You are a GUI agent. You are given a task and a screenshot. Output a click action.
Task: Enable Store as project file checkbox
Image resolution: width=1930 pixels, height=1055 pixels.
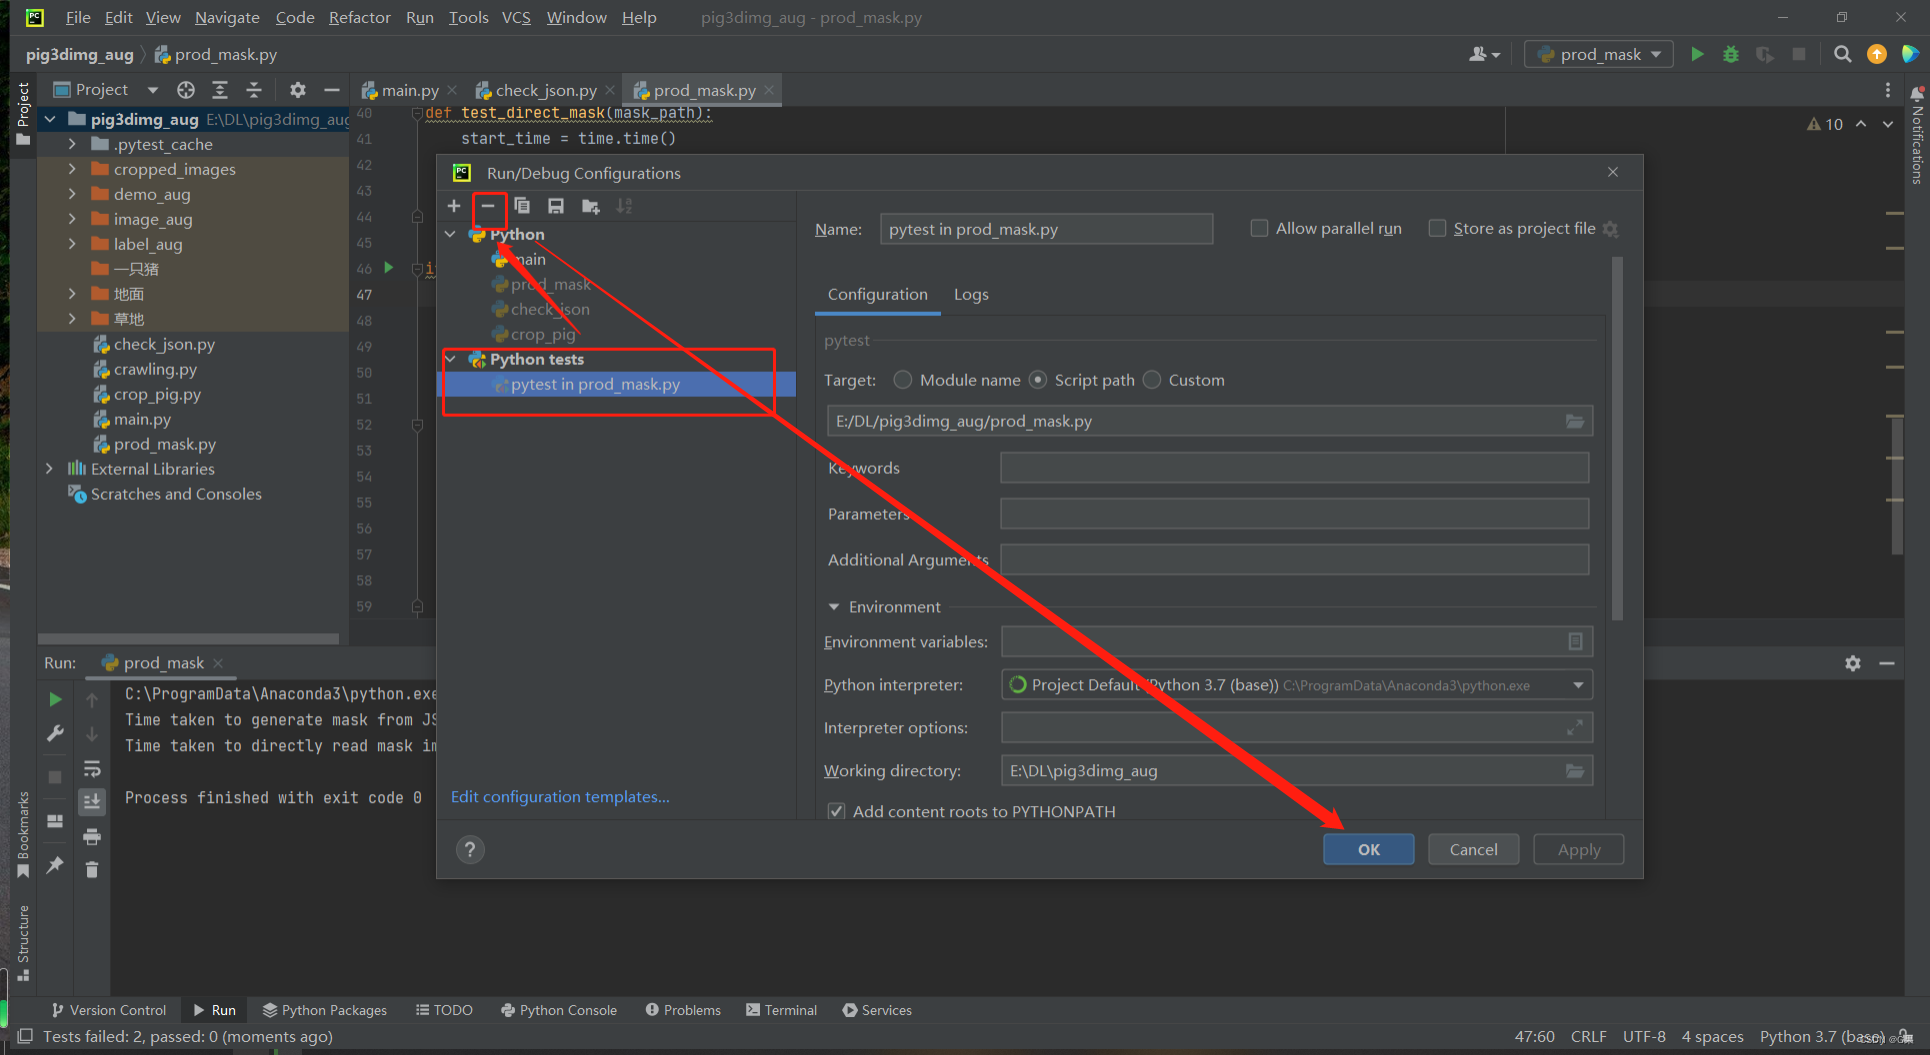[1437, 228]
